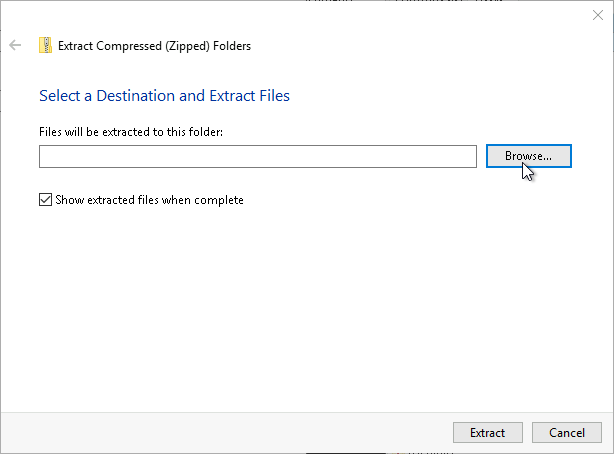Click the word "Folders" in the dialog title

pos(231,45)
